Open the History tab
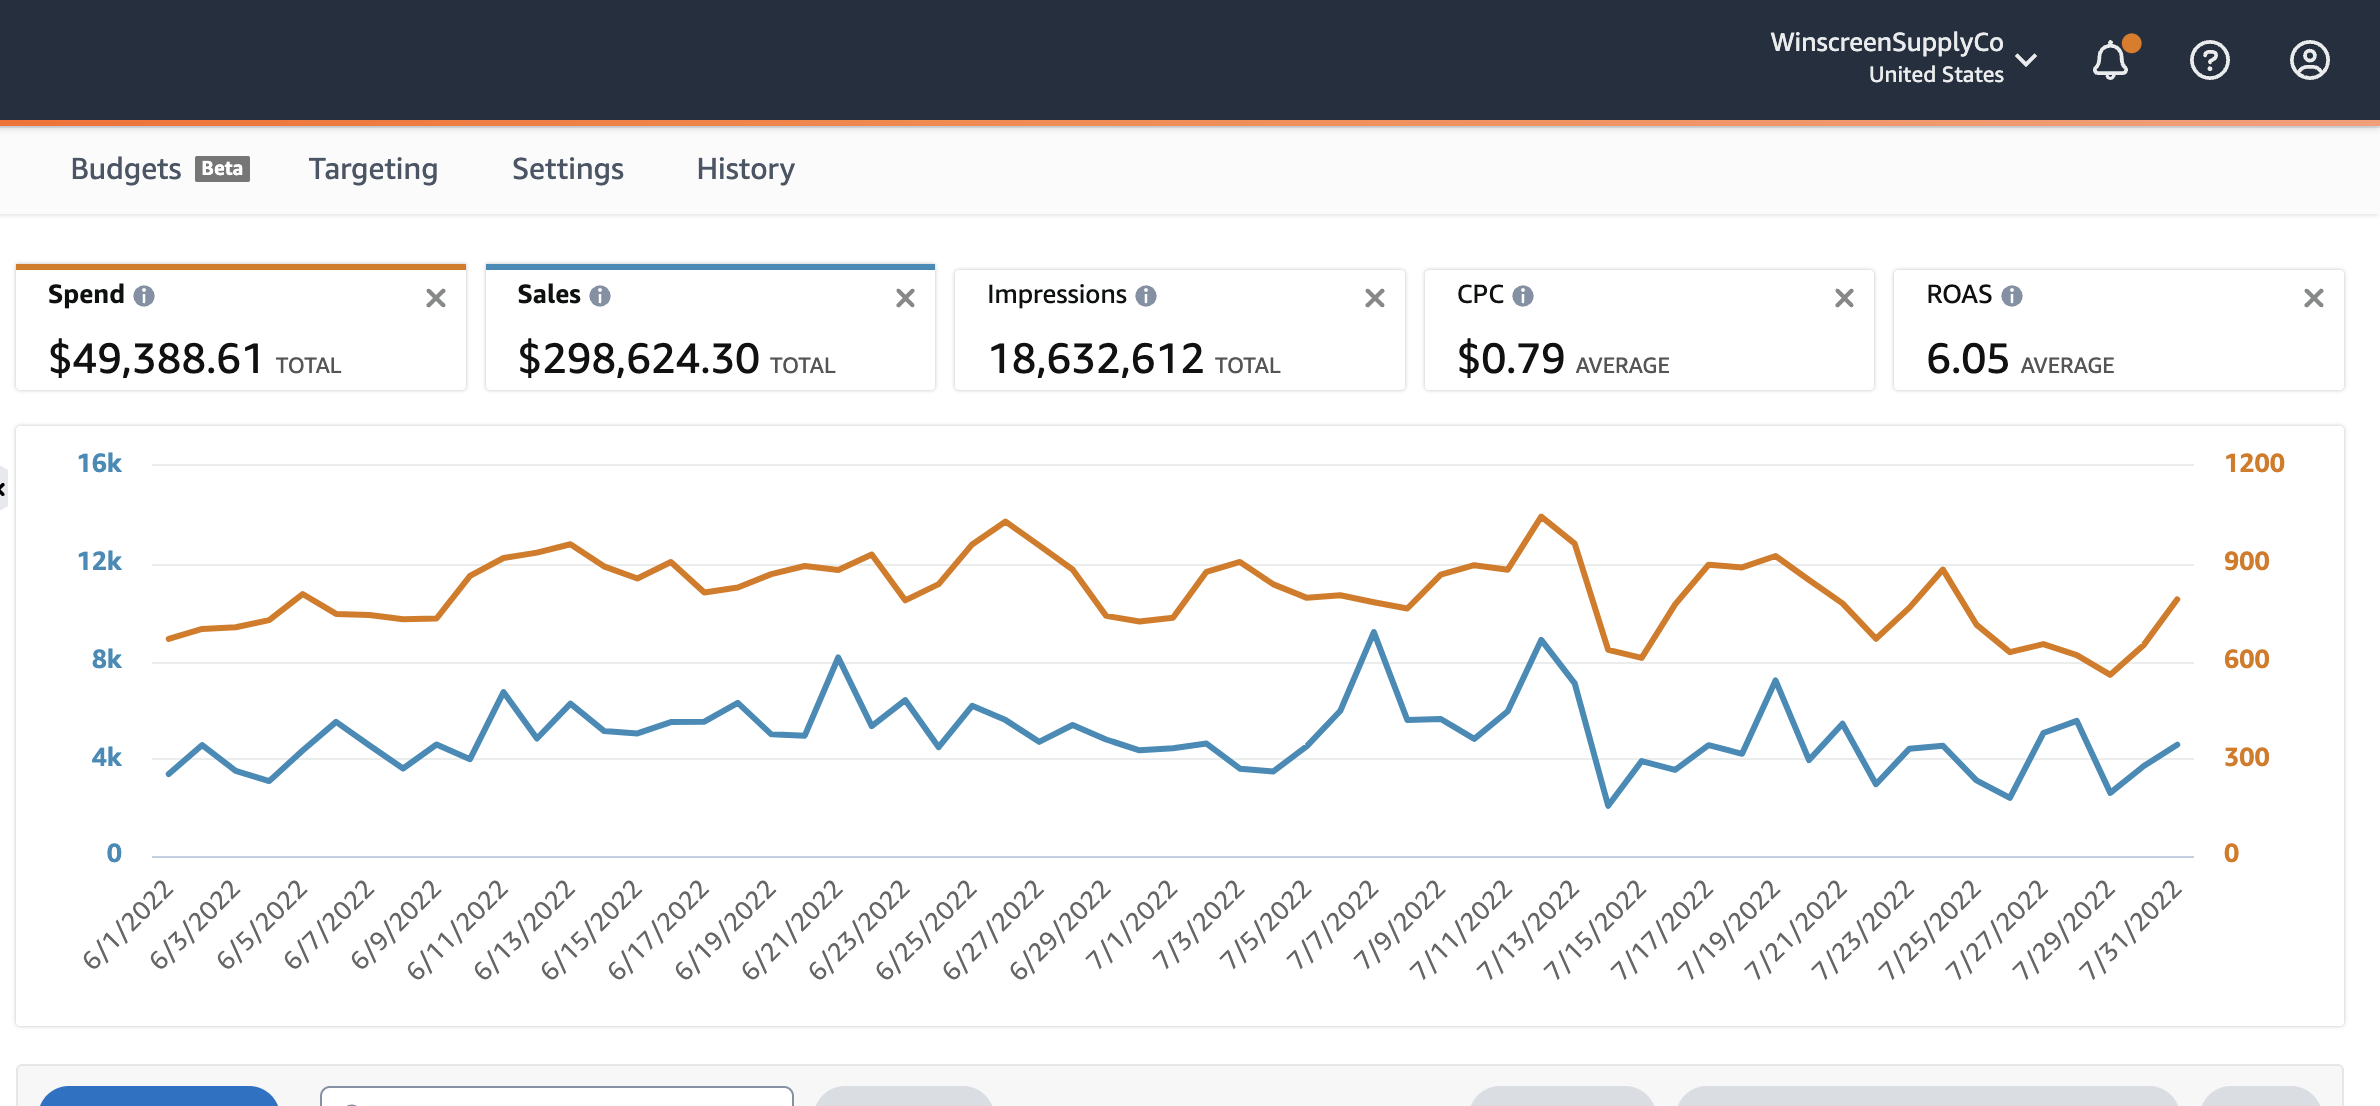This screenshot has width=2380, height=1106. pyautogui.click(x=745, y=169)
